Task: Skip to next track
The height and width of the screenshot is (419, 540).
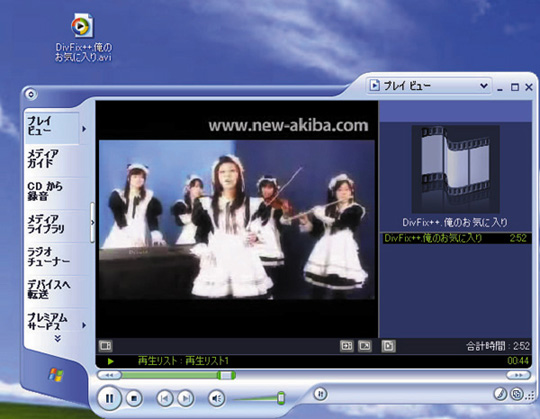Action: pos(186,398)
